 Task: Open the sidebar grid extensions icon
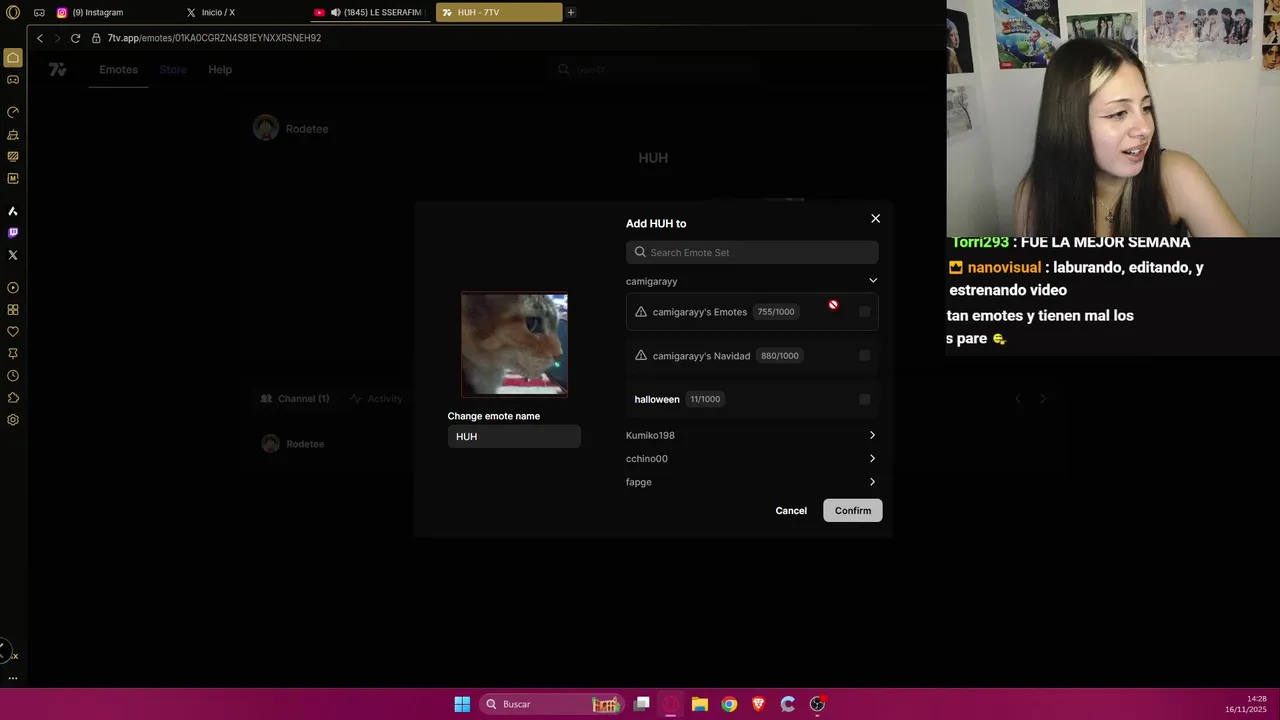tap(13, 310)
